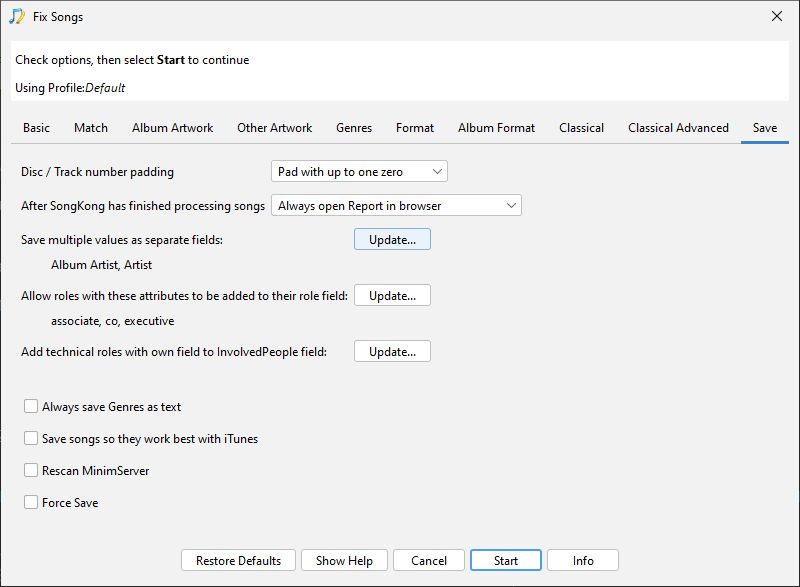Open Disc / Track number padding dropdown

point(359,172)
